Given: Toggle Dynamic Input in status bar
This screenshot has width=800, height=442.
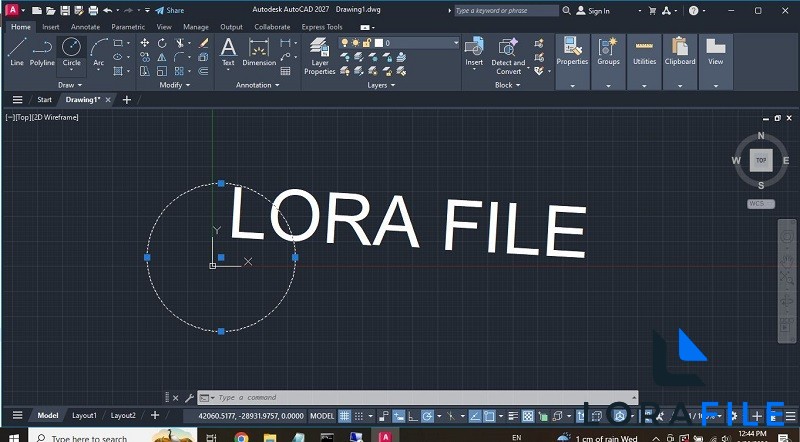Looking at the screenshot, I should pos(399,416).
